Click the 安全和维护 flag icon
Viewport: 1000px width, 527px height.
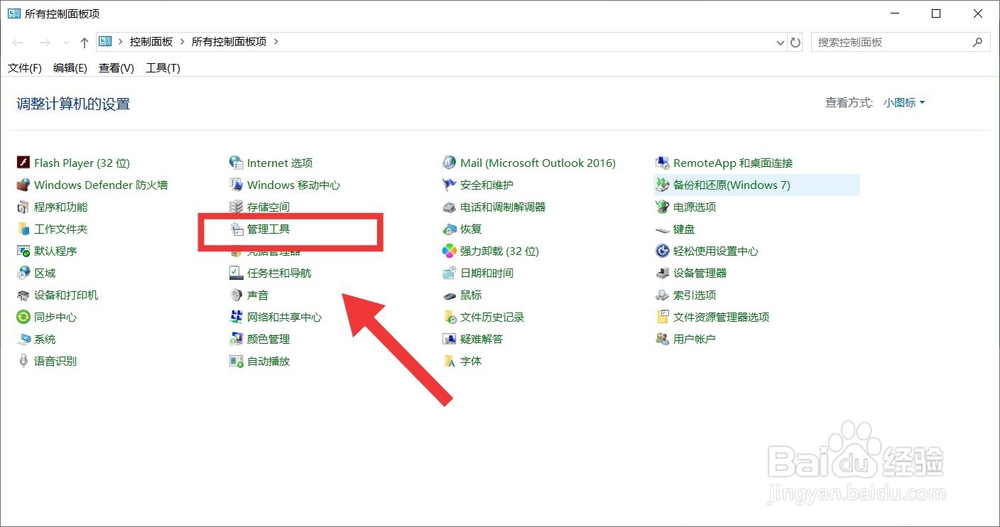[450, 185]
